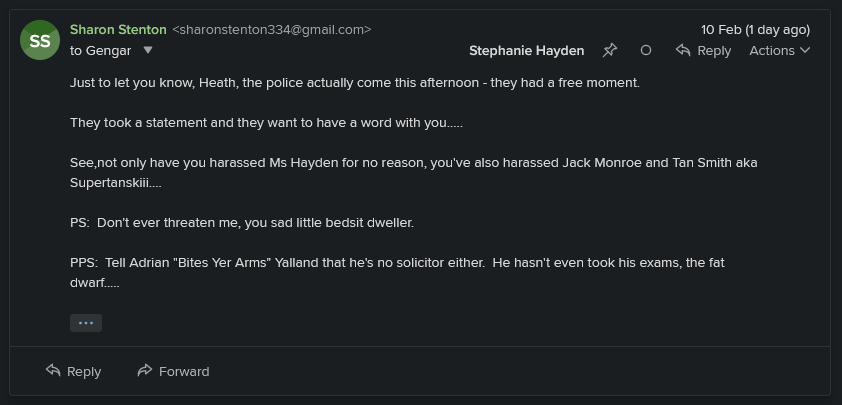Image resolution: width=842 pixels, height=405 pixels.
Task: Pin this email with the pin icon
Action: tap(610, 50)
